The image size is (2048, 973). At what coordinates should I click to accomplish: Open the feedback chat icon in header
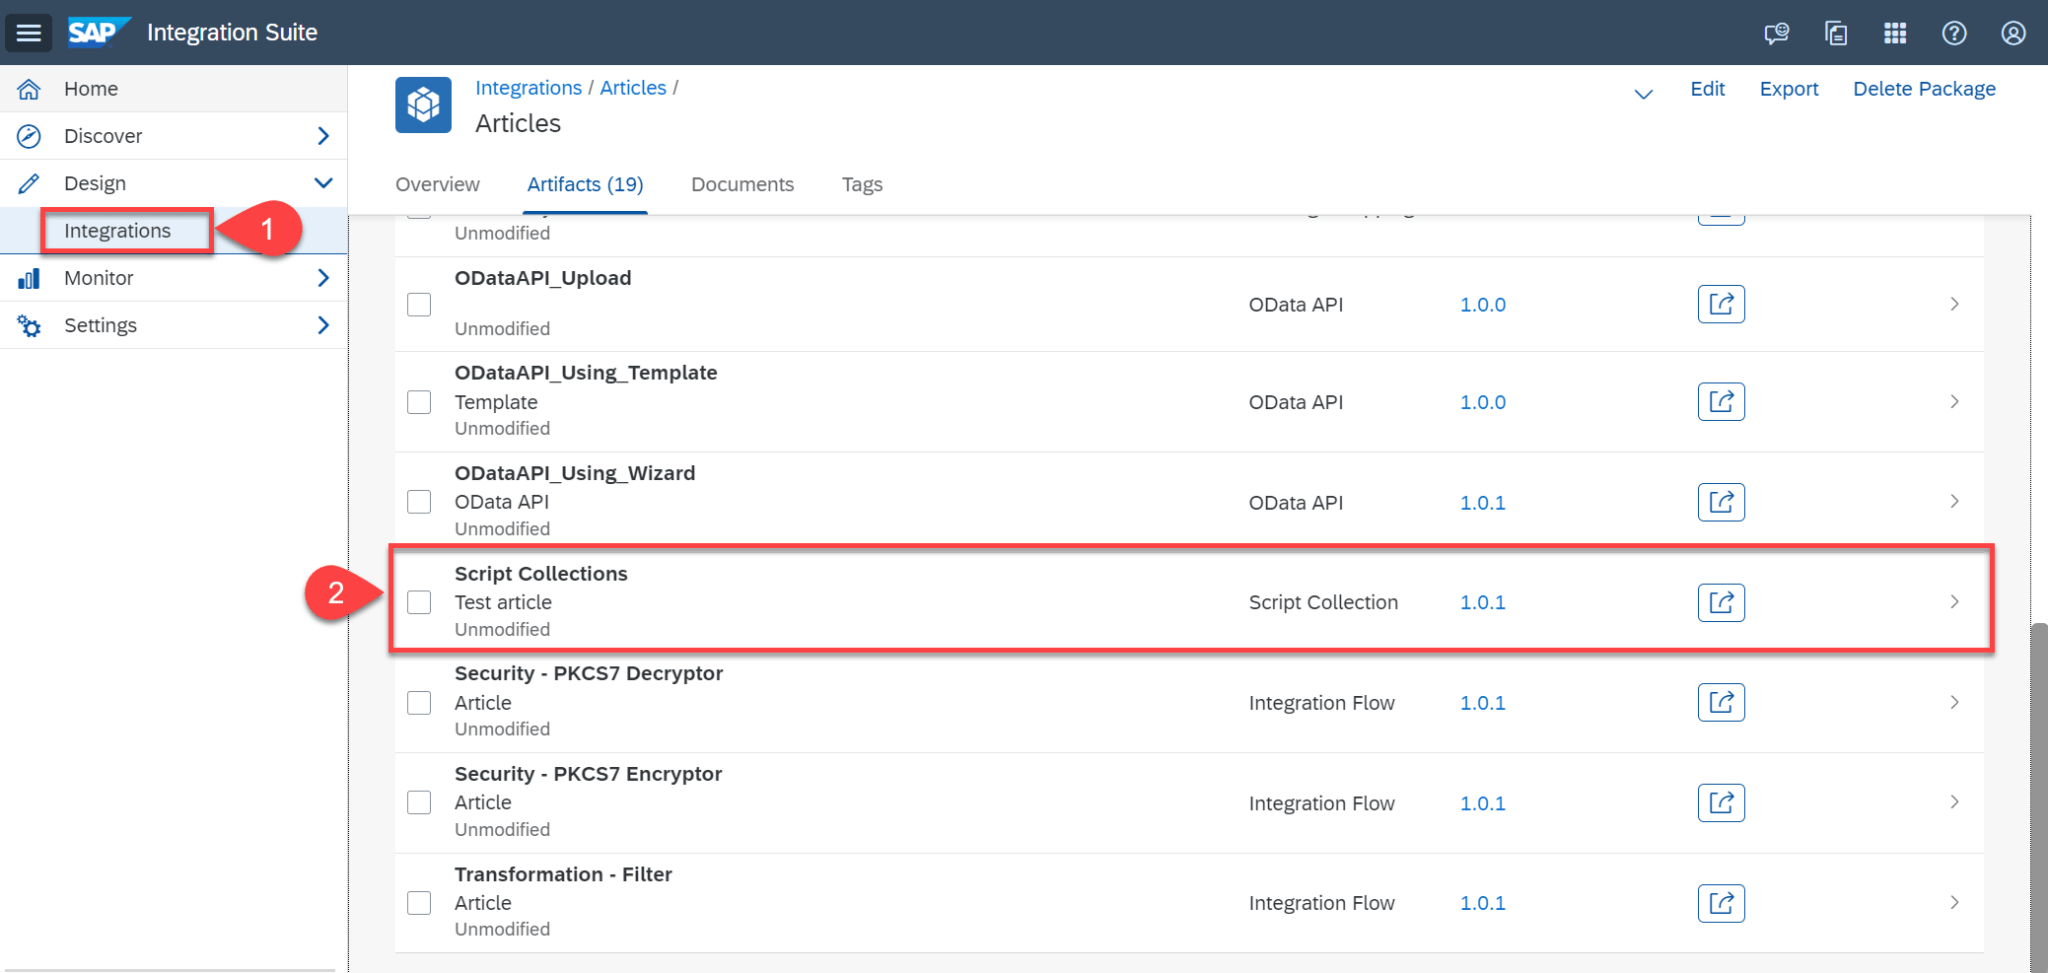click(x=1776, y=33)
